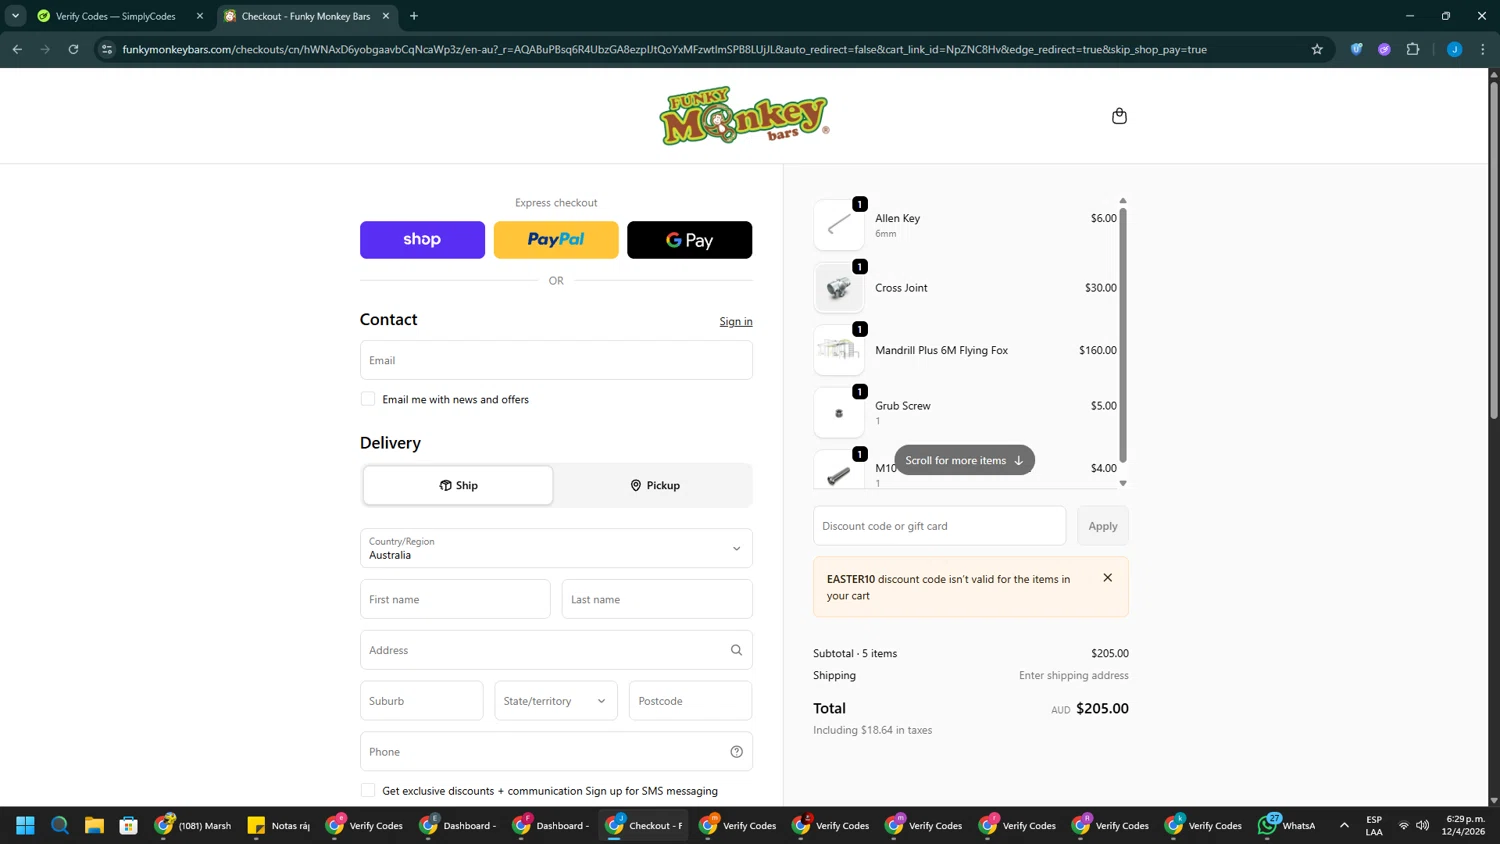The image size is (1500, 844).
Task: Click the order items list scrollbar
Action: (x=1123, y=334)
